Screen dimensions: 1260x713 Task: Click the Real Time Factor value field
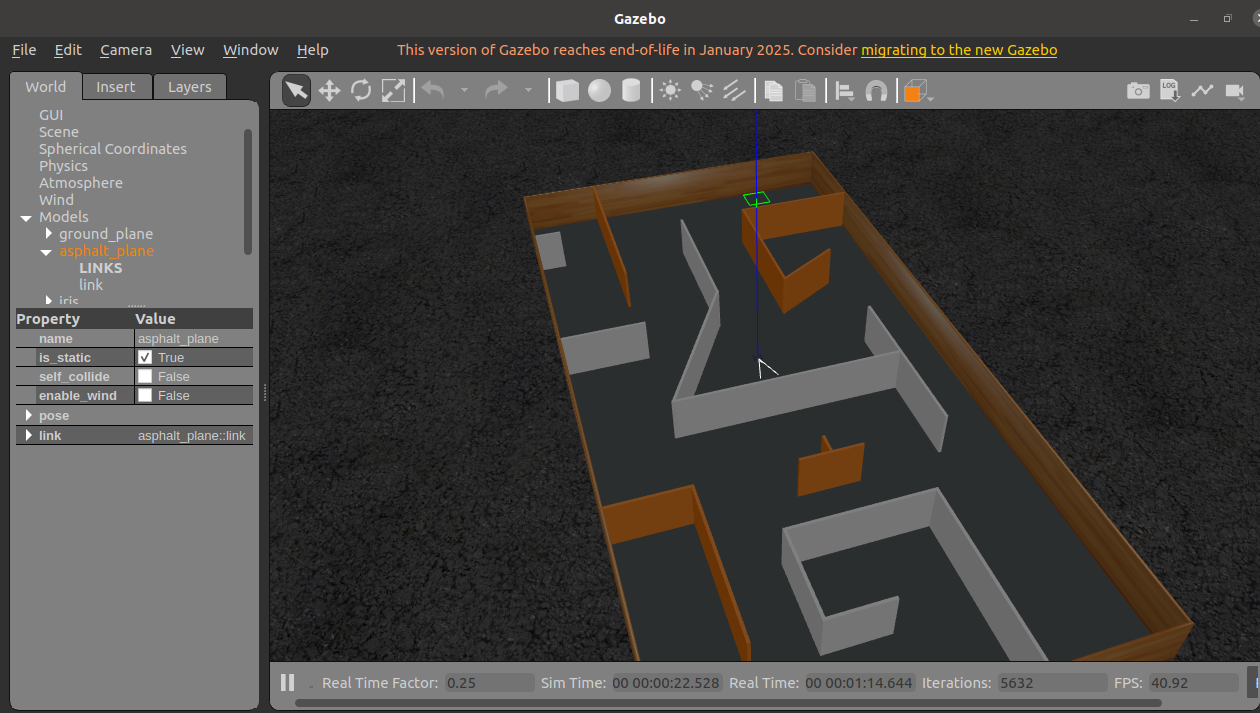[x=490, y=683]
